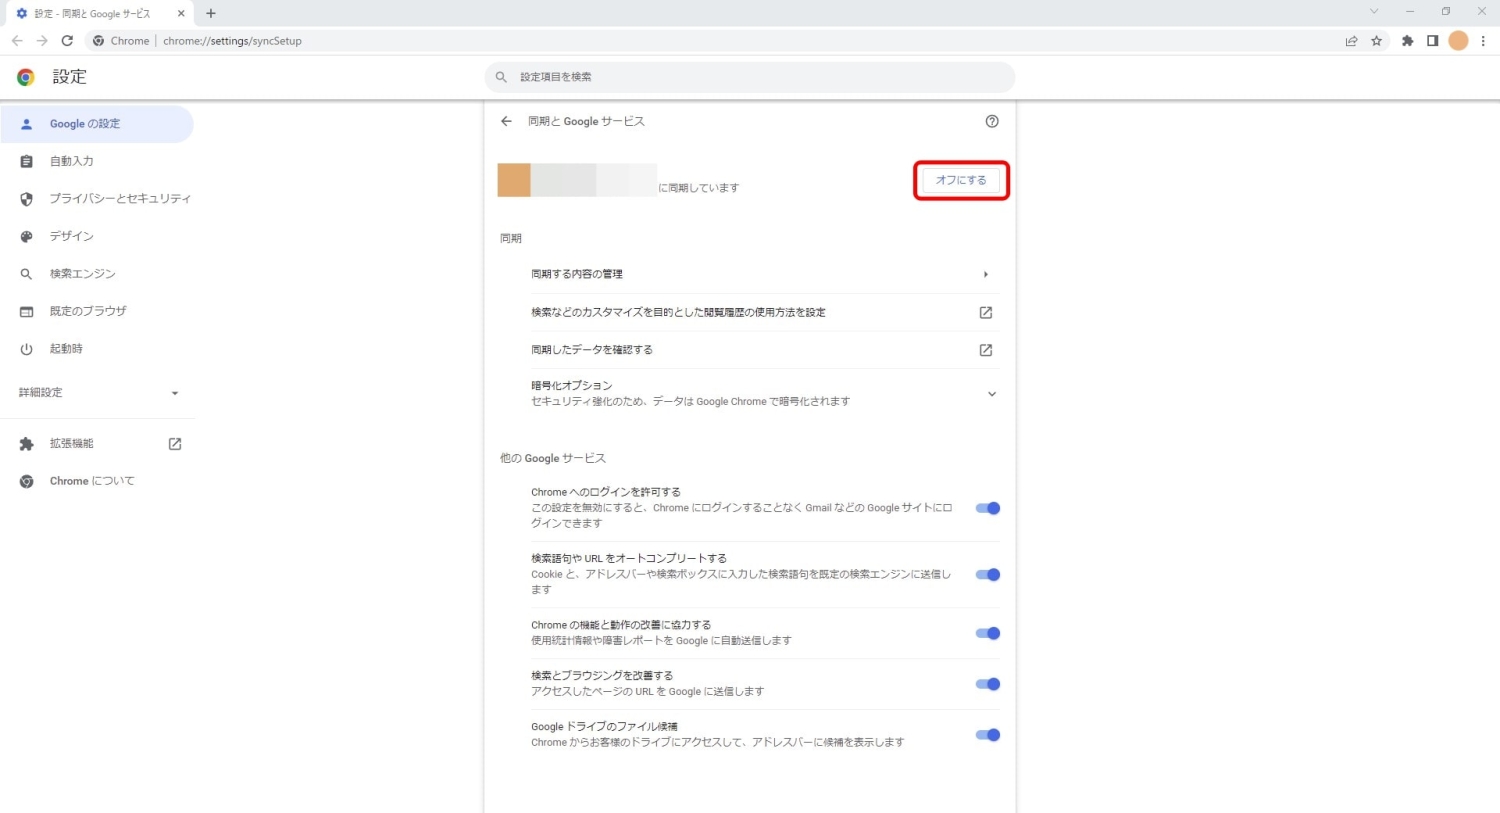1500x813 pixels.
Task: Click the share page icon in address bar
Action: (x=1351, y=41)
